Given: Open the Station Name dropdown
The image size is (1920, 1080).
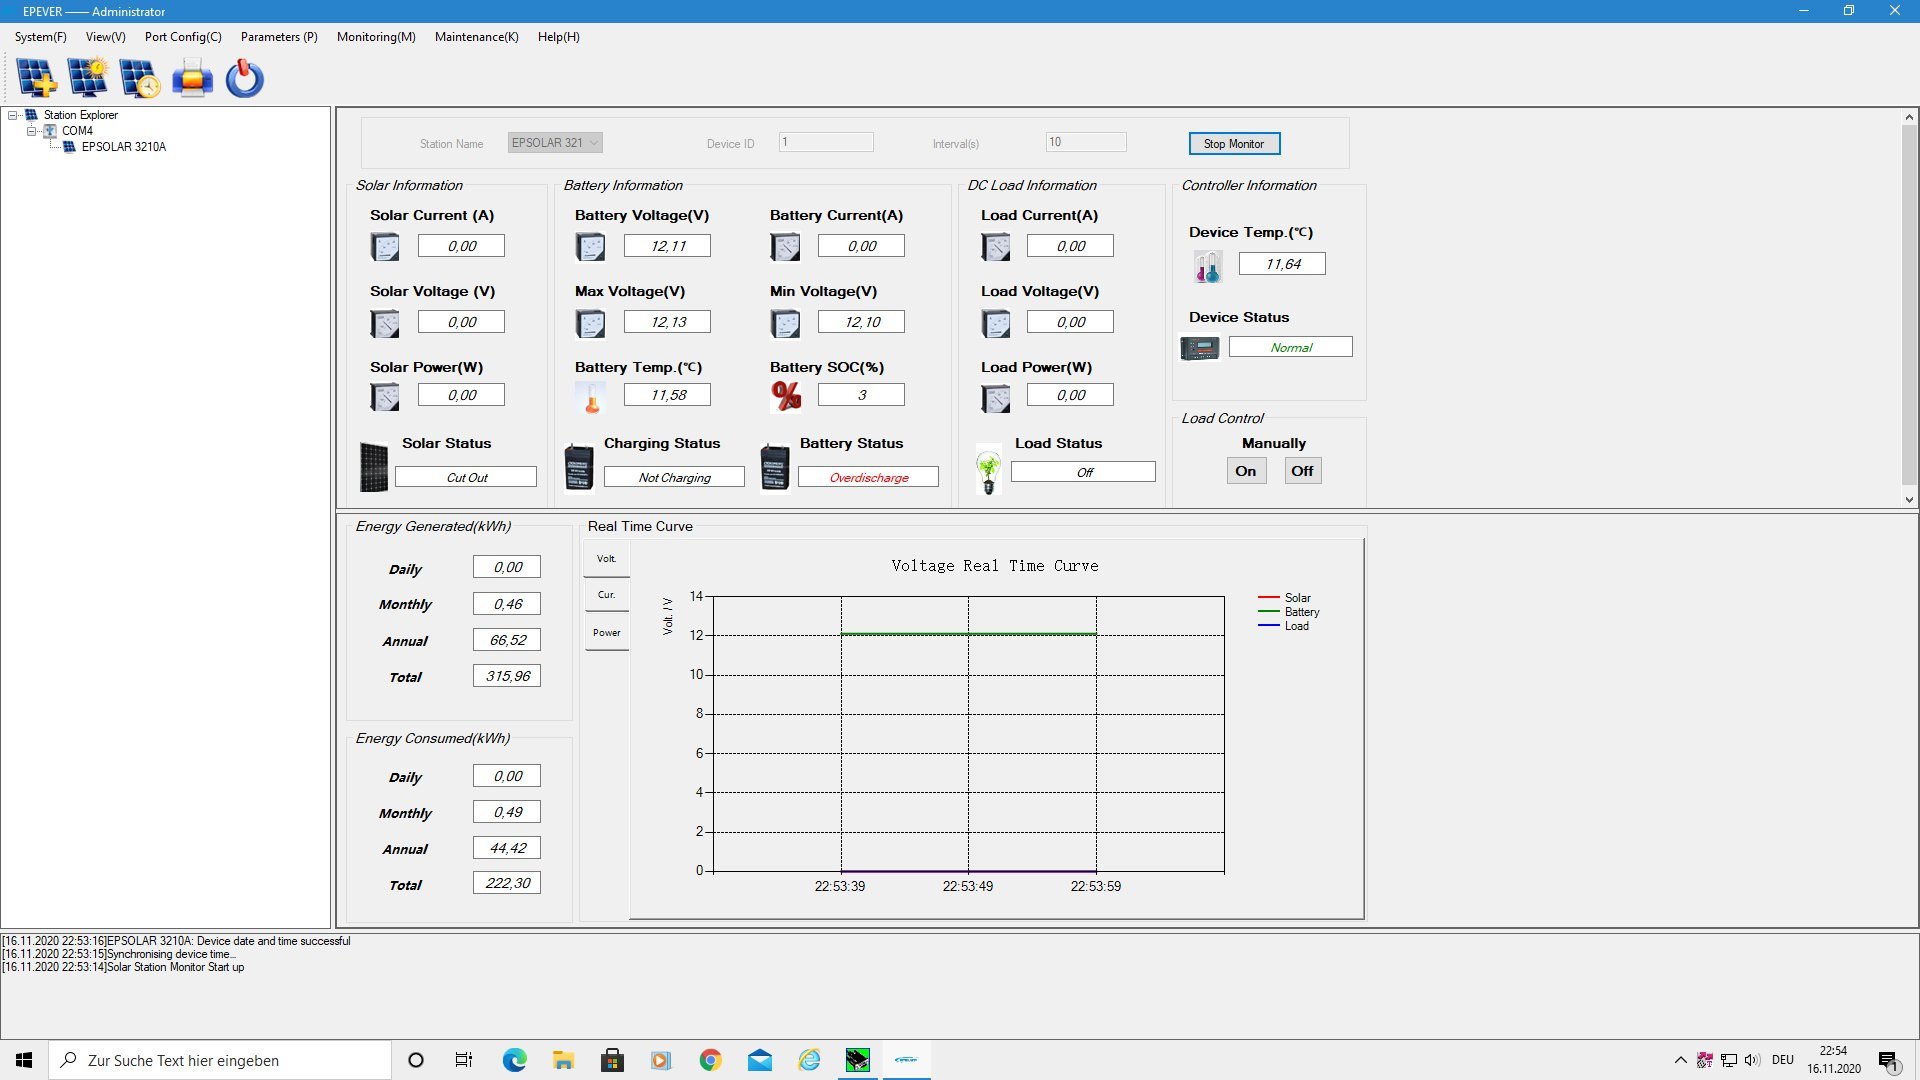Looking at the screenshot, I should point(594,143).
